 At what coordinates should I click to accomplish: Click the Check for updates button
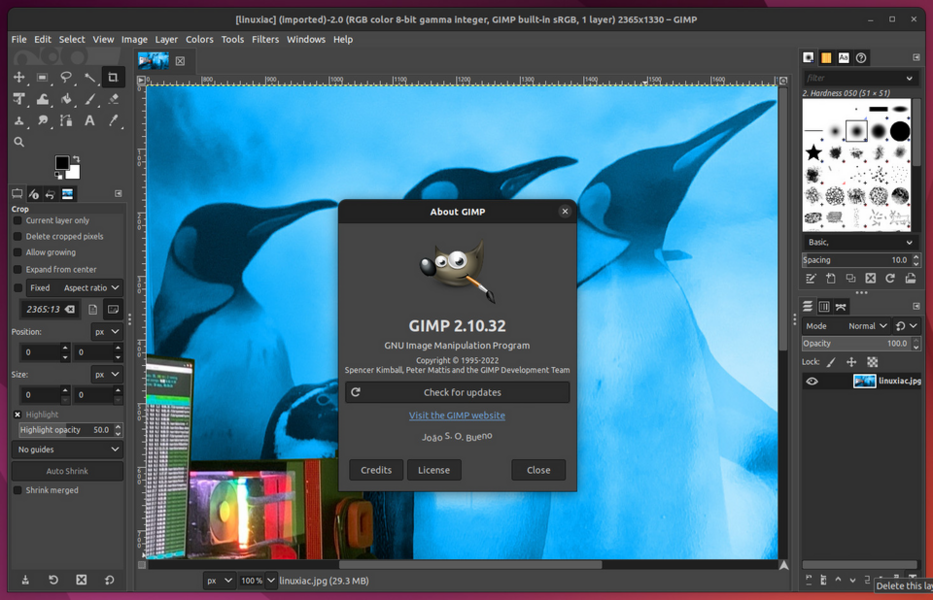pos(458,392)
